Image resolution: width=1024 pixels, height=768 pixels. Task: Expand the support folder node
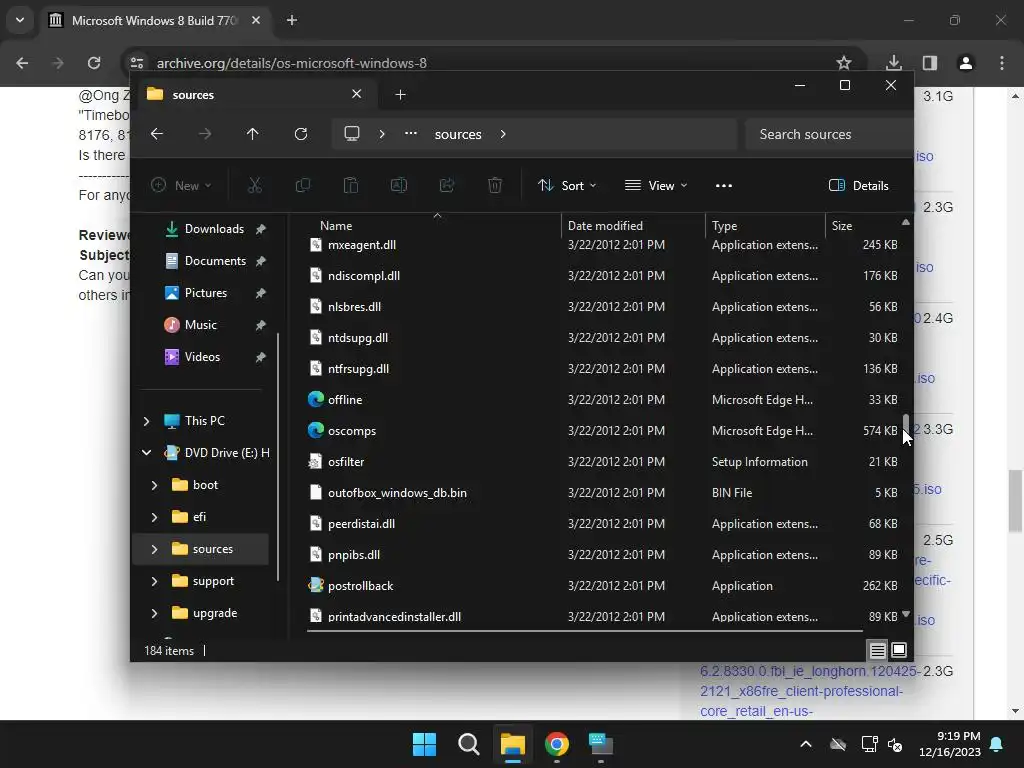[154, 581]
